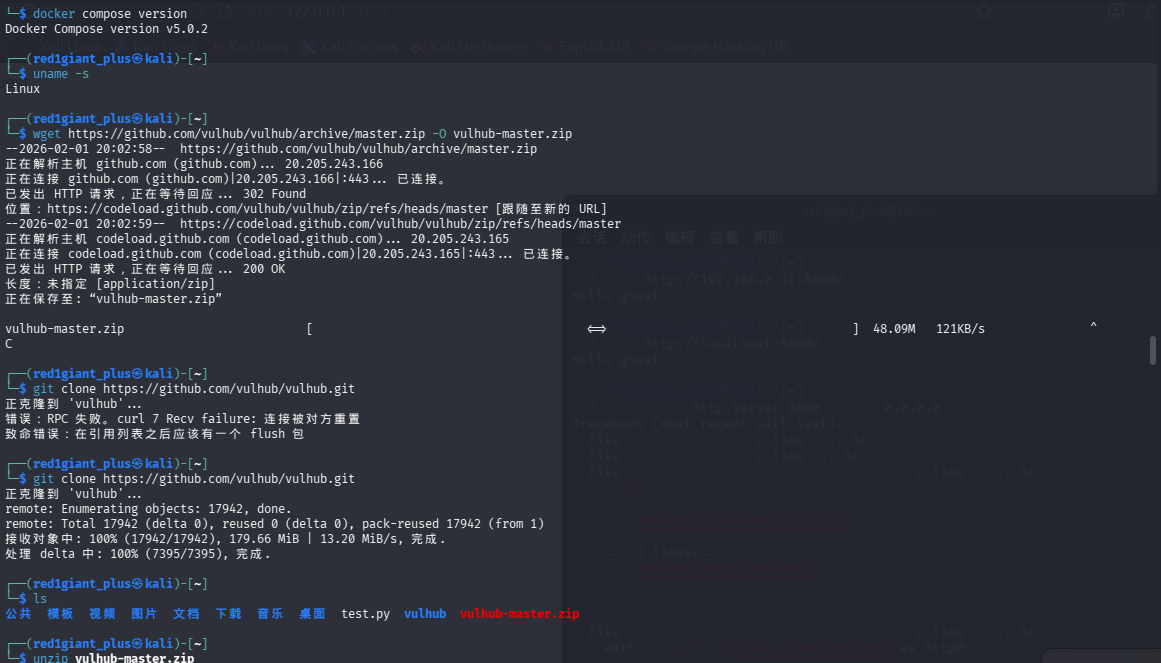1161x663 pixels.
Task: Toggle tracking protection via the shield icon
Action: pyautogui.click(x=198, y=11)
